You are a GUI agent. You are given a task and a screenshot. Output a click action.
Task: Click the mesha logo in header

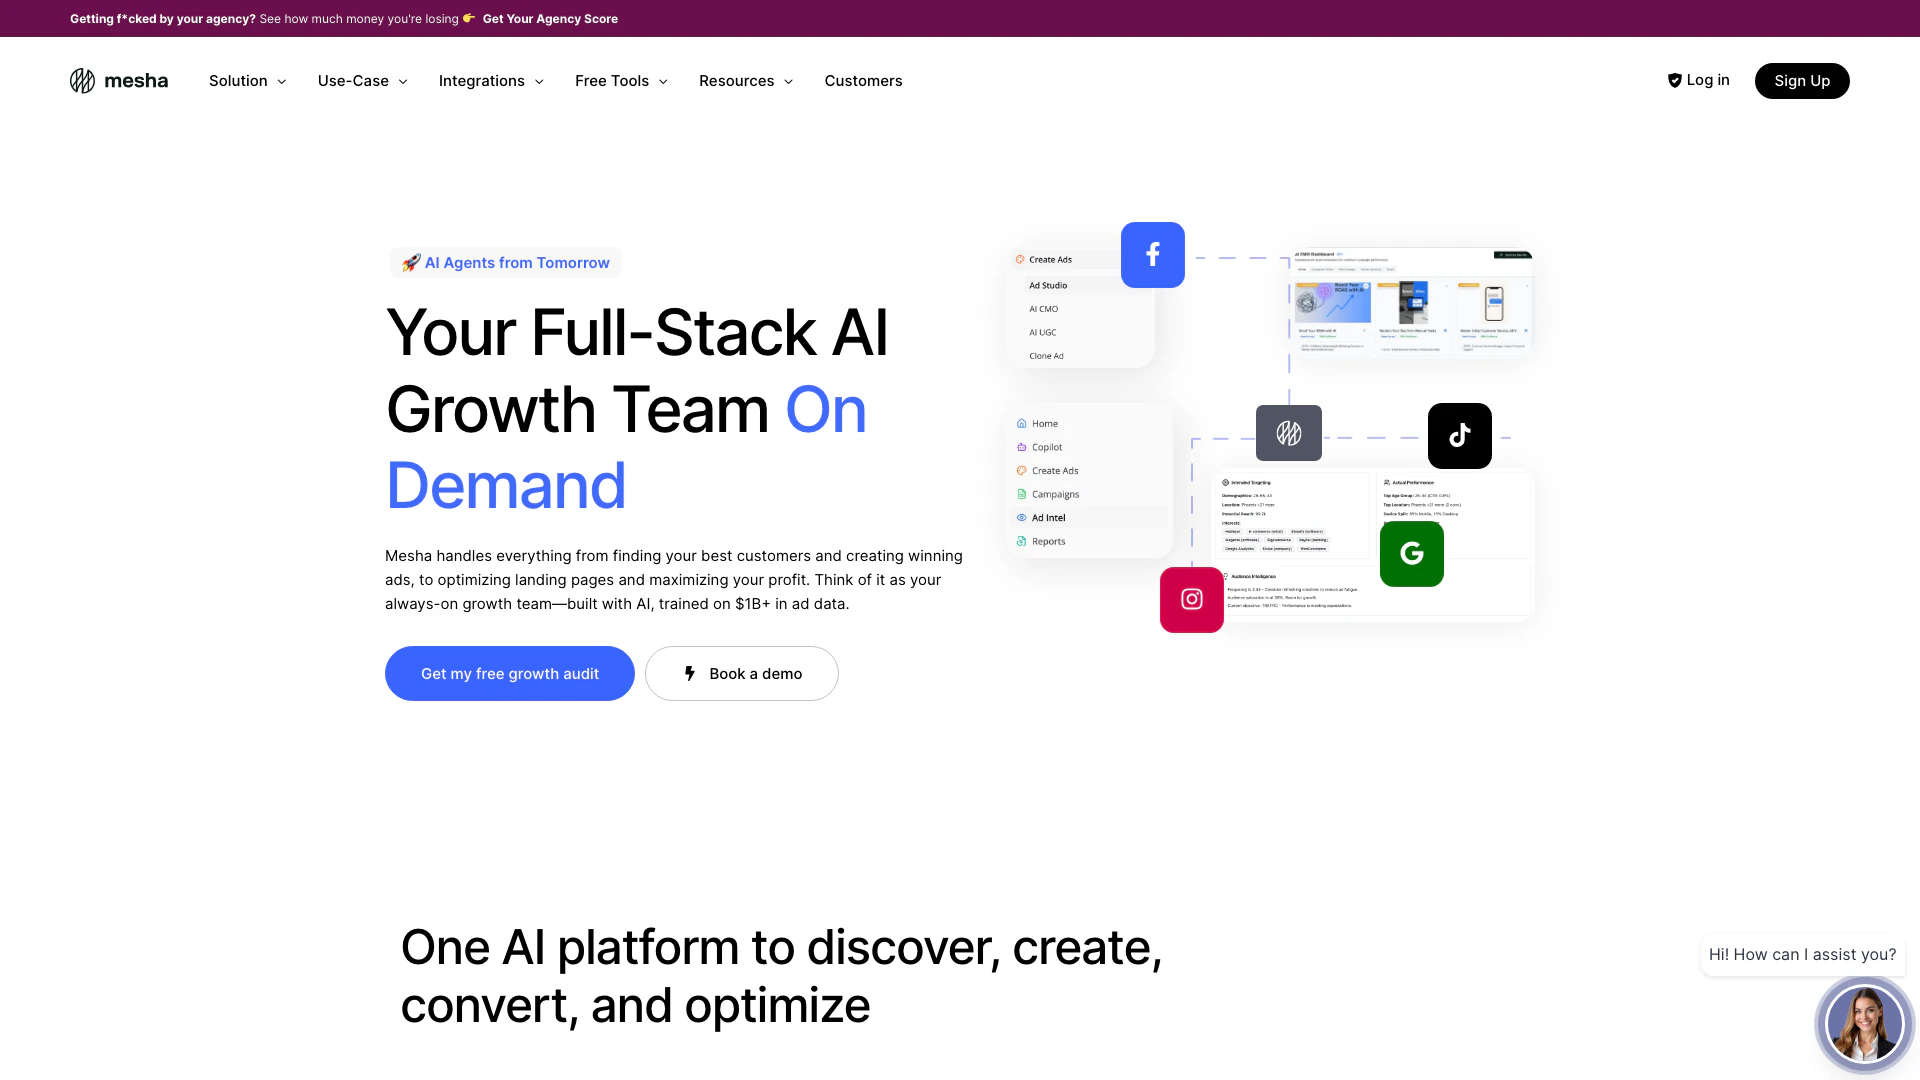[119, 81]
